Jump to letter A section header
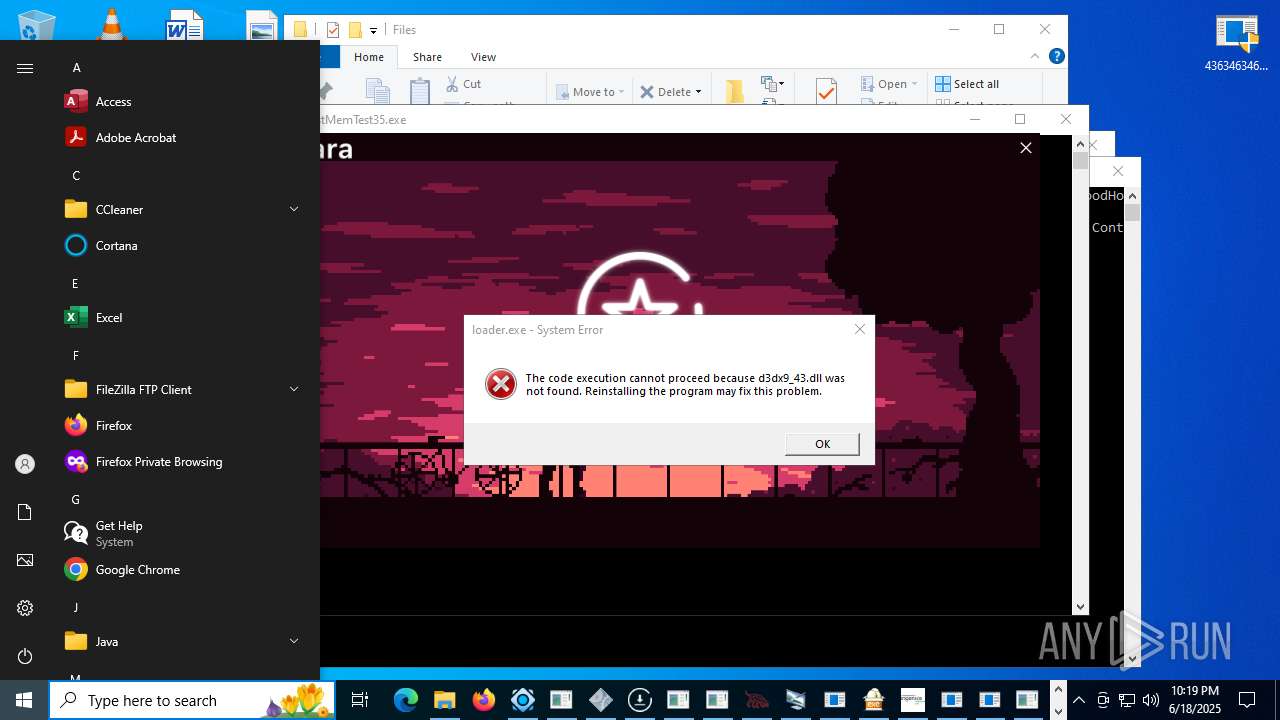1280x720 pixels. tap(76, 68)
